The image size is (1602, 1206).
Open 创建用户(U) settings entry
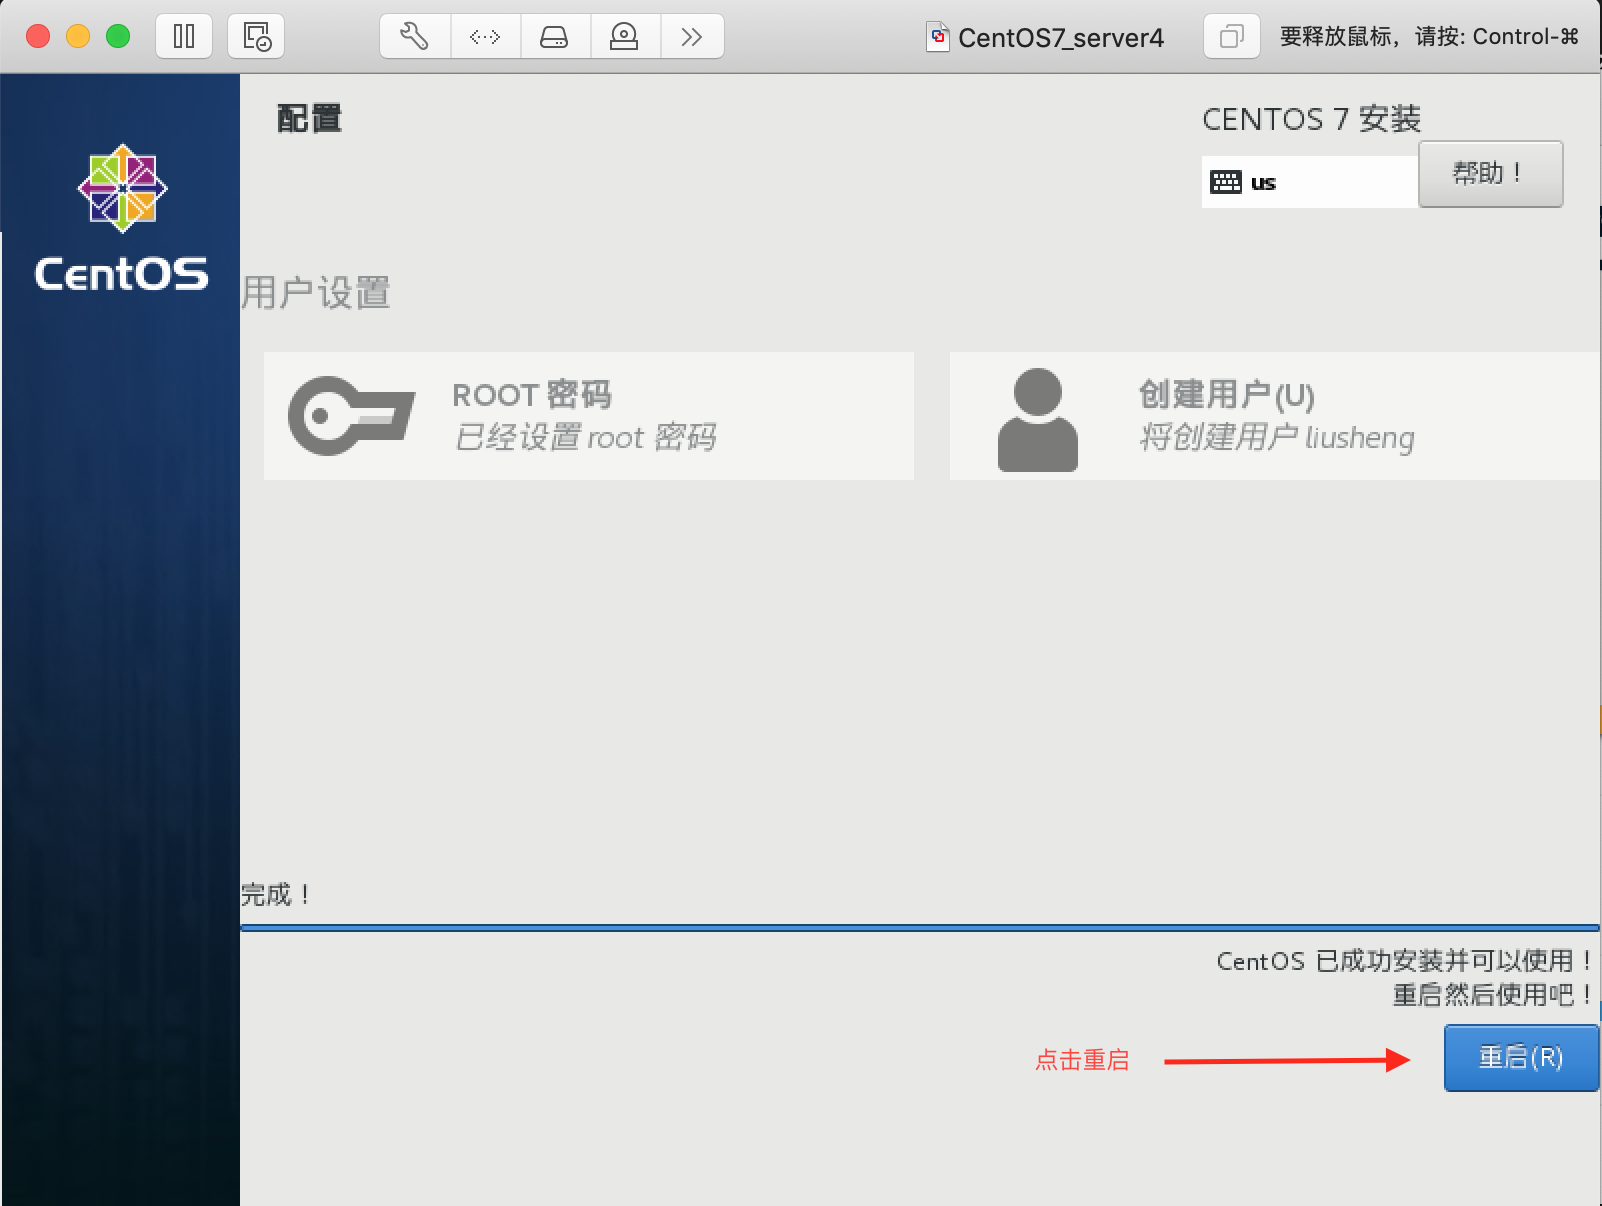tap(1275, 416)
